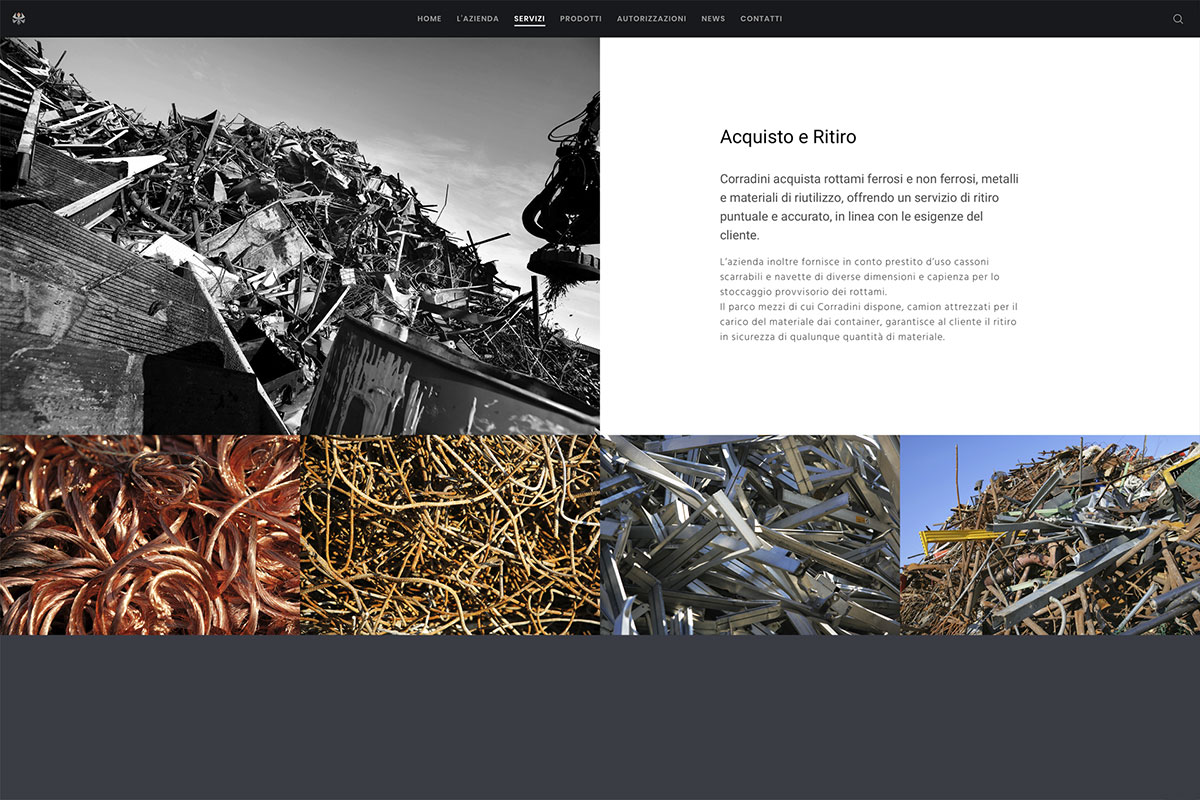Open the News menu item

713,19
